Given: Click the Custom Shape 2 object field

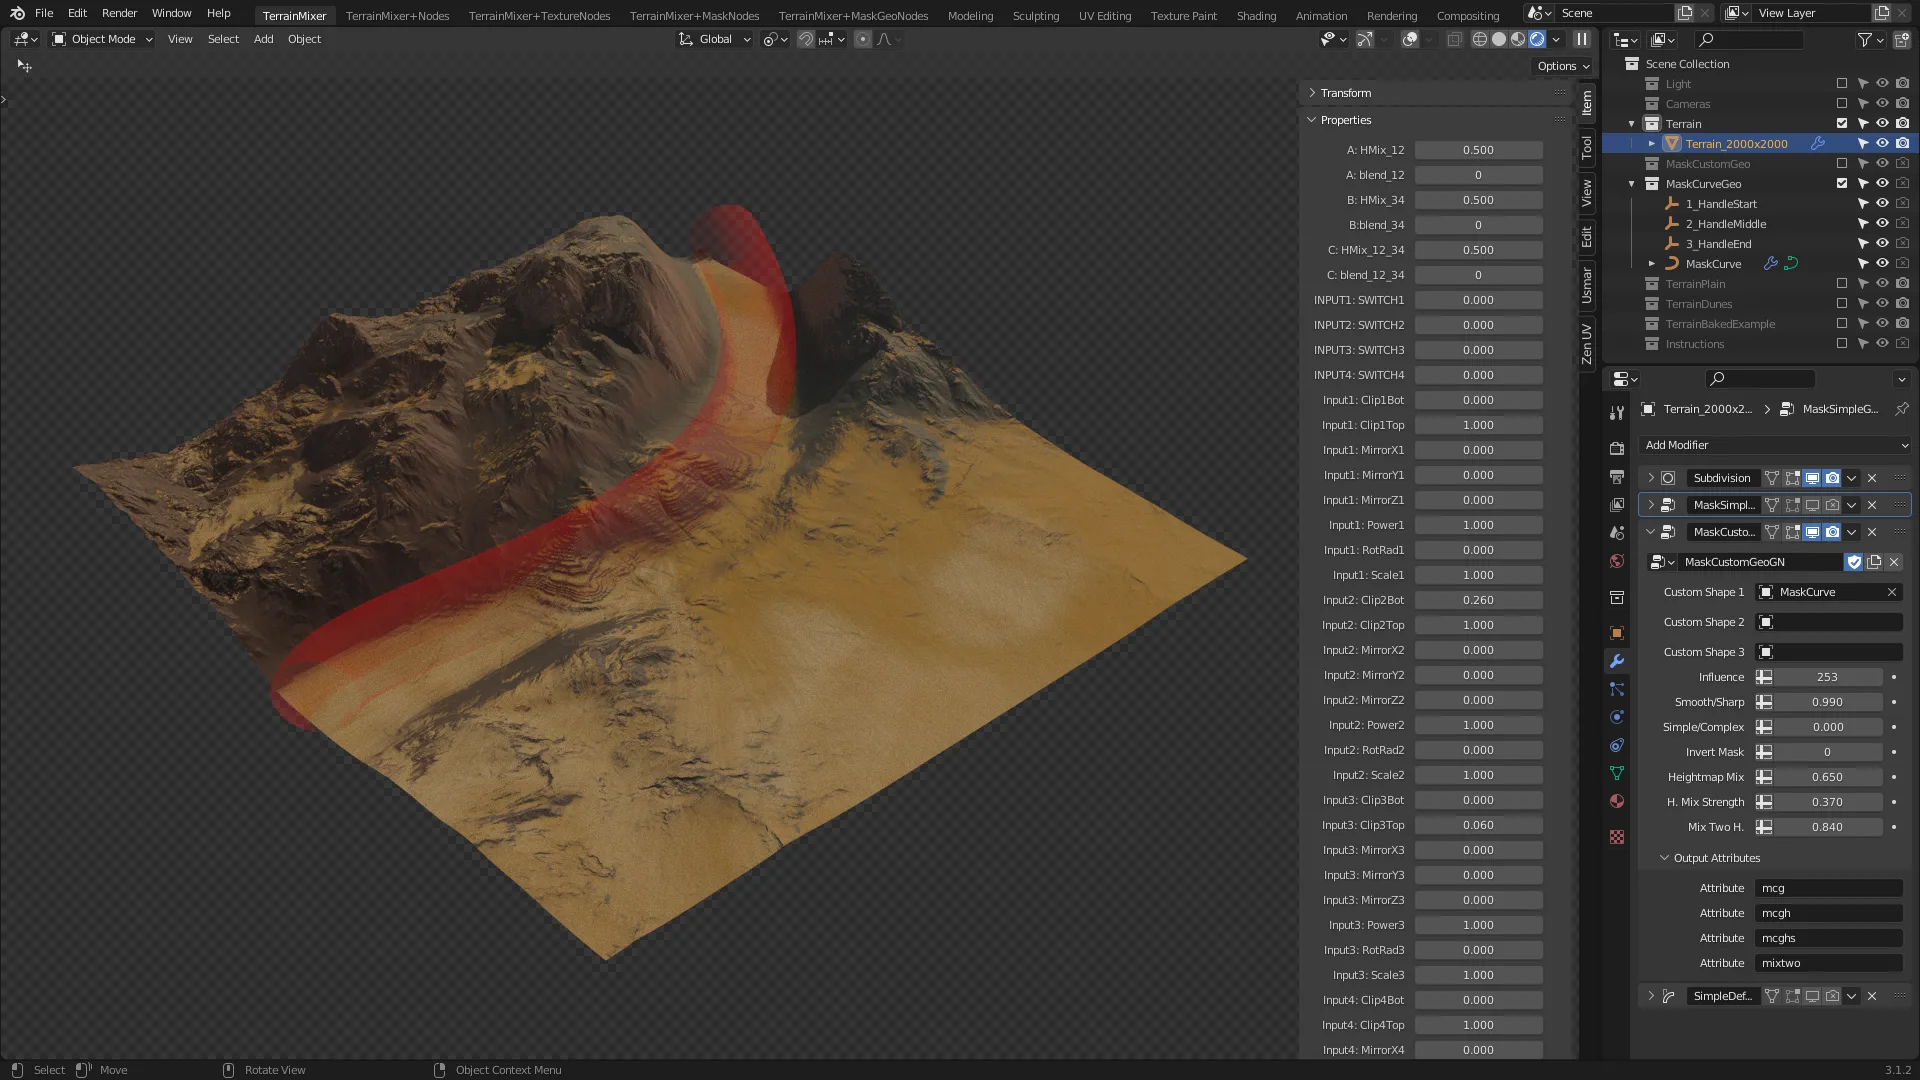Looking at the screenshot, I should click(1829, 622).
